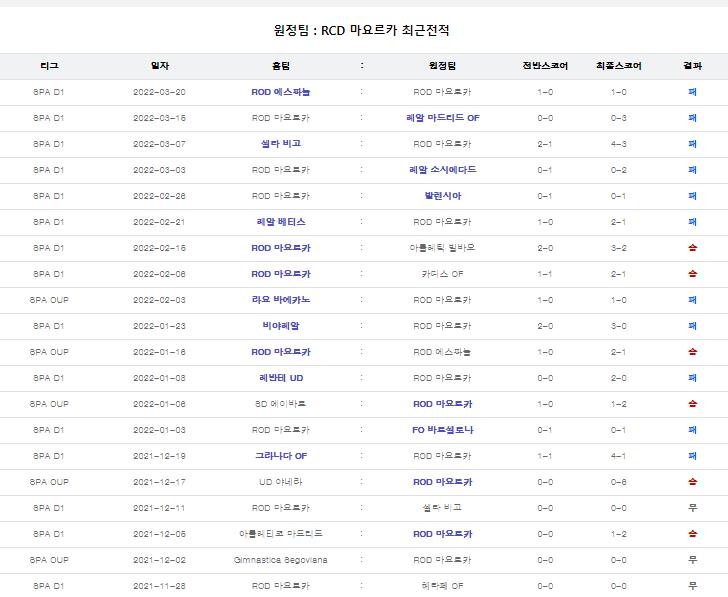Click the half-time score 1-1 in the 카디스 CF row

pos(545,274)
